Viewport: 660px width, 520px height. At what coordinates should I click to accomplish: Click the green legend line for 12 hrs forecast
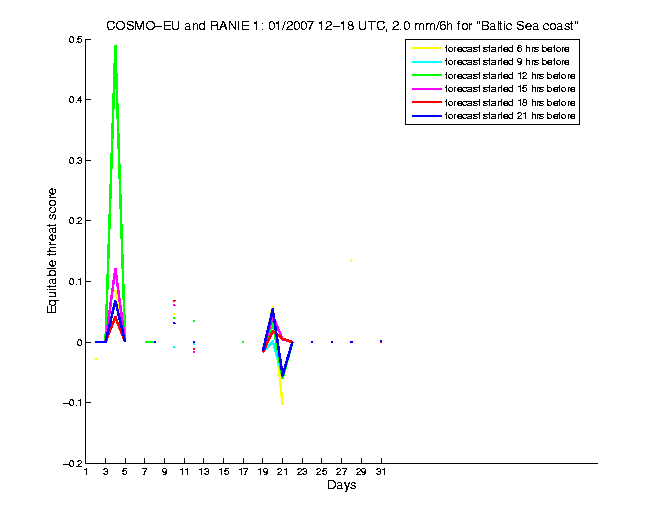coord(426,76)
